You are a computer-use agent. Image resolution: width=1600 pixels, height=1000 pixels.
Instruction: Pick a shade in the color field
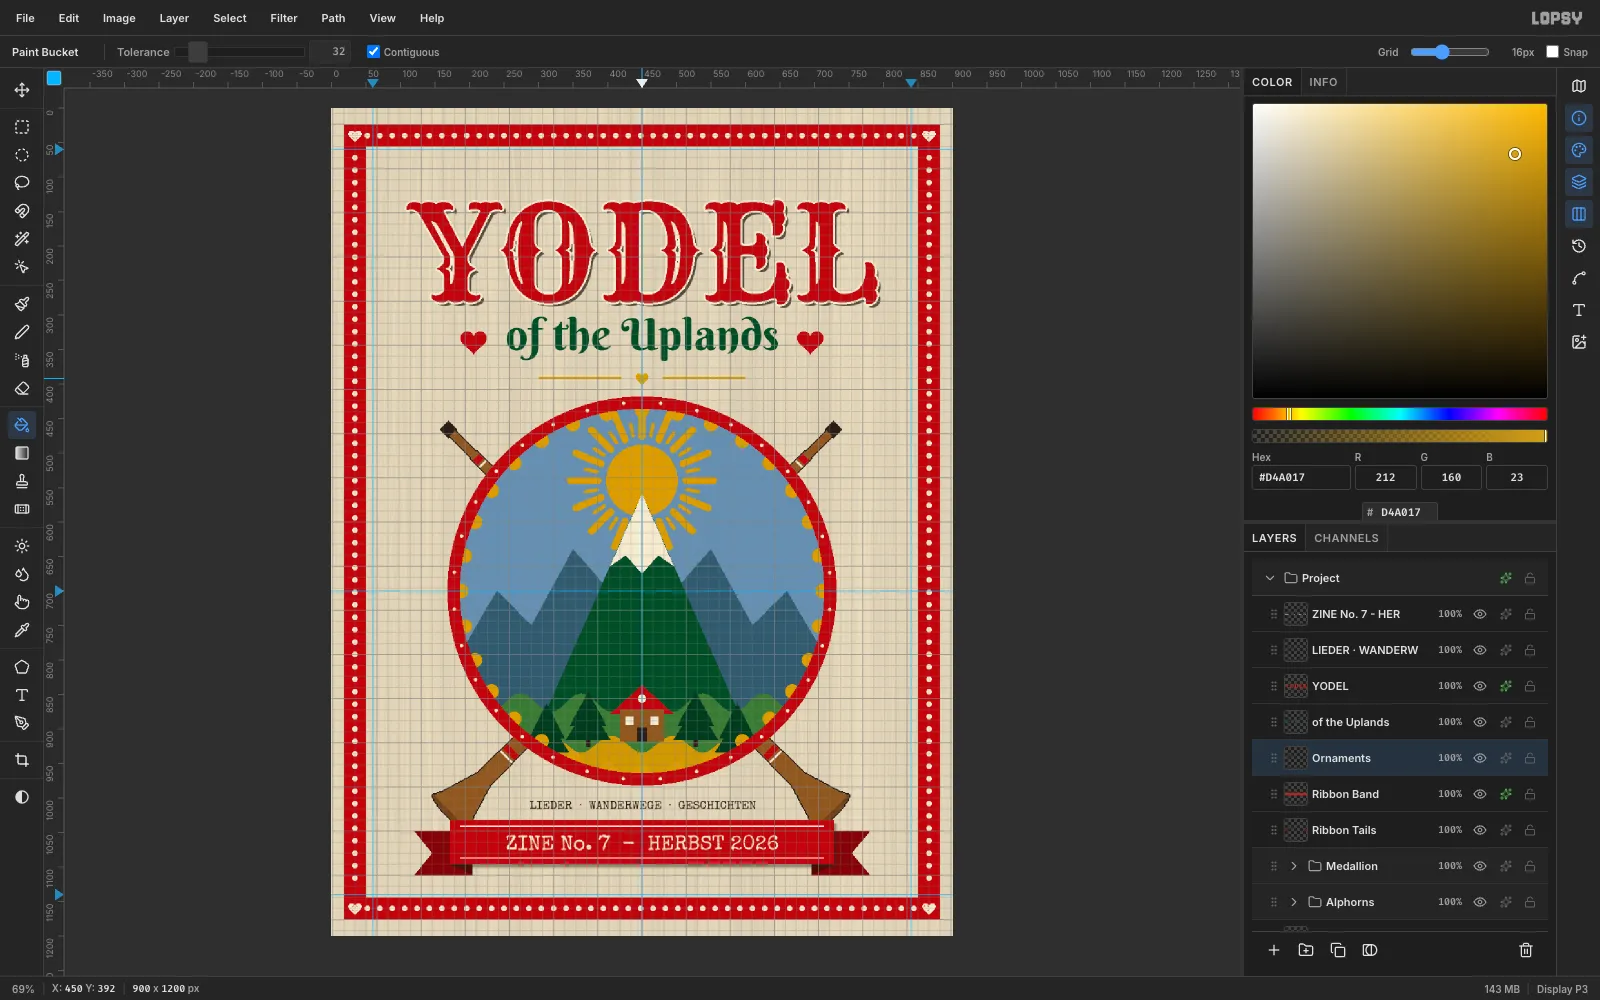[1400, 251]
